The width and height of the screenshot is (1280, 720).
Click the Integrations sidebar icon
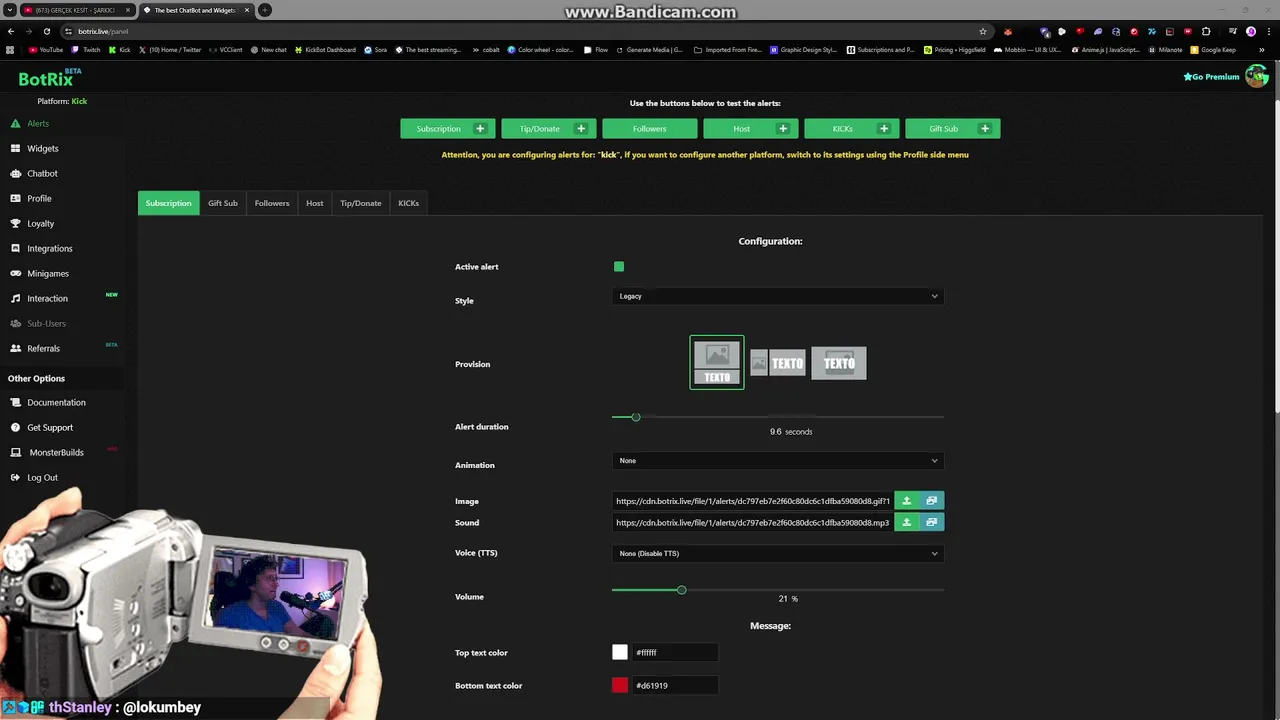[x=16, y=248]
